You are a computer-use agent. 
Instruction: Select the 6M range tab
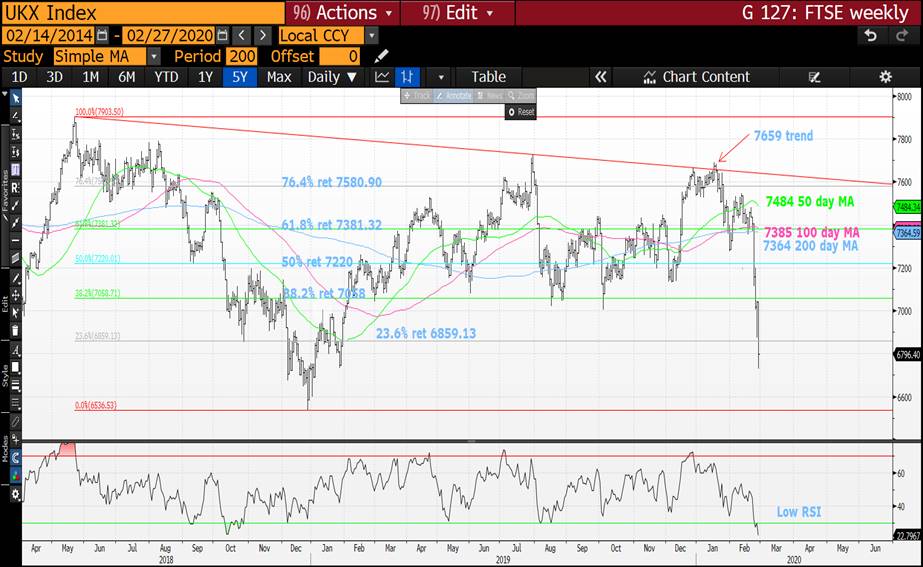coord(127,77)
